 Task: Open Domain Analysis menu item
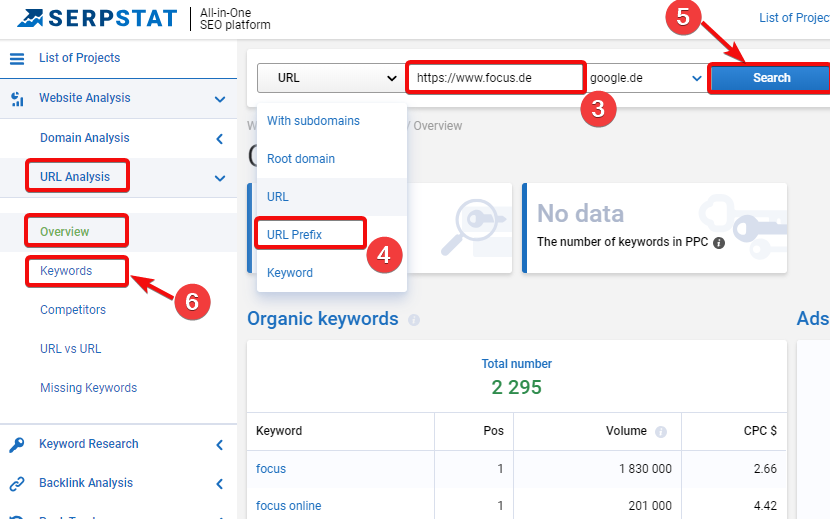tap(85, 138)
